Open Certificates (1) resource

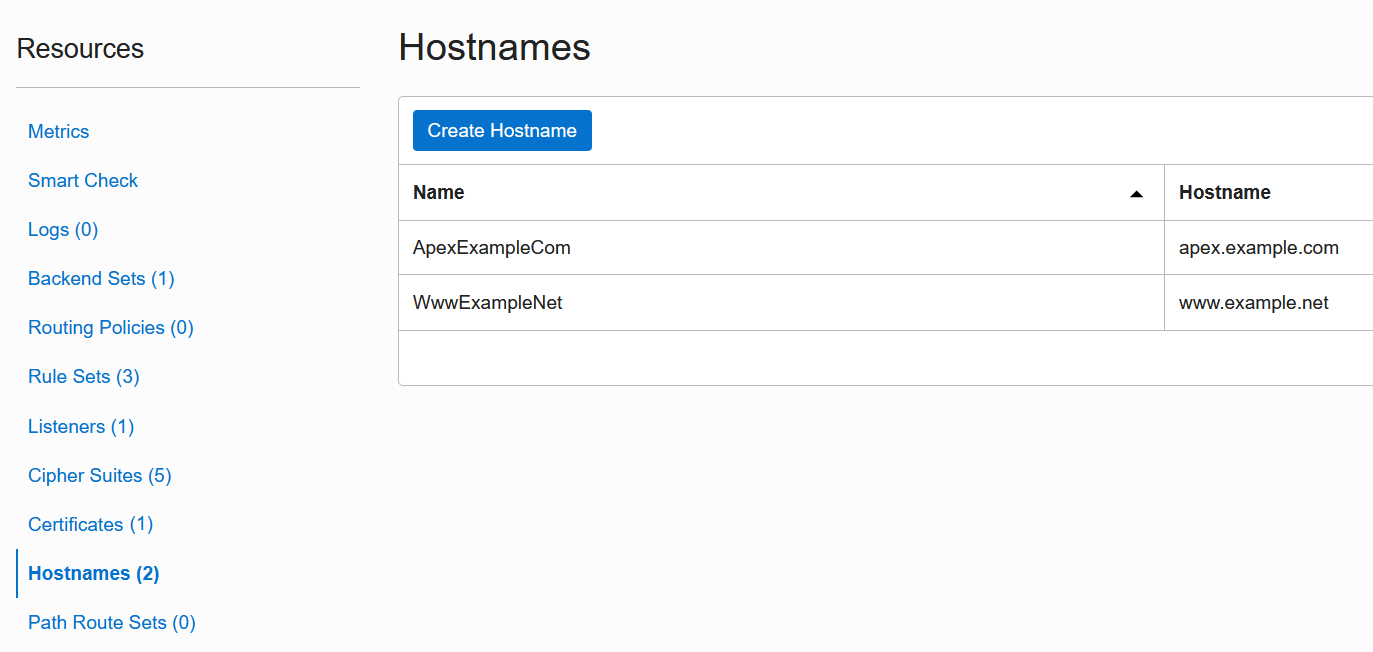click(91, 525)
